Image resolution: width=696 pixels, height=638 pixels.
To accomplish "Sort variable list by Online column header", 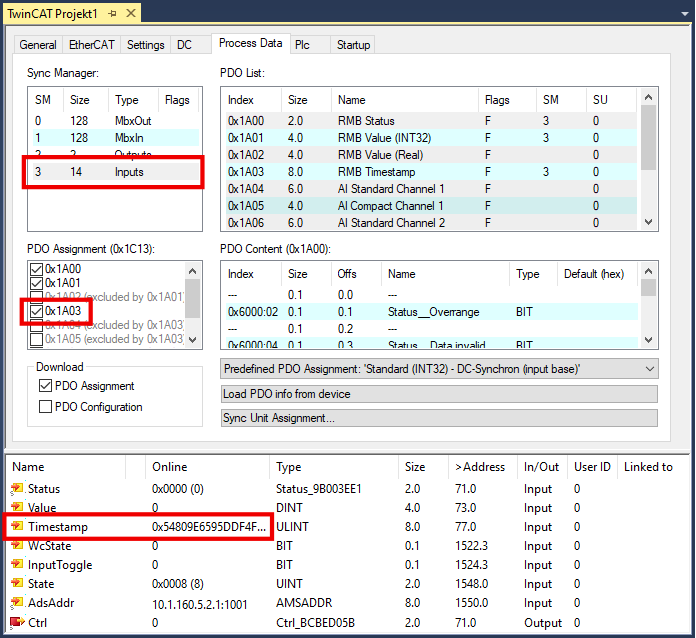I will (207, 467).
